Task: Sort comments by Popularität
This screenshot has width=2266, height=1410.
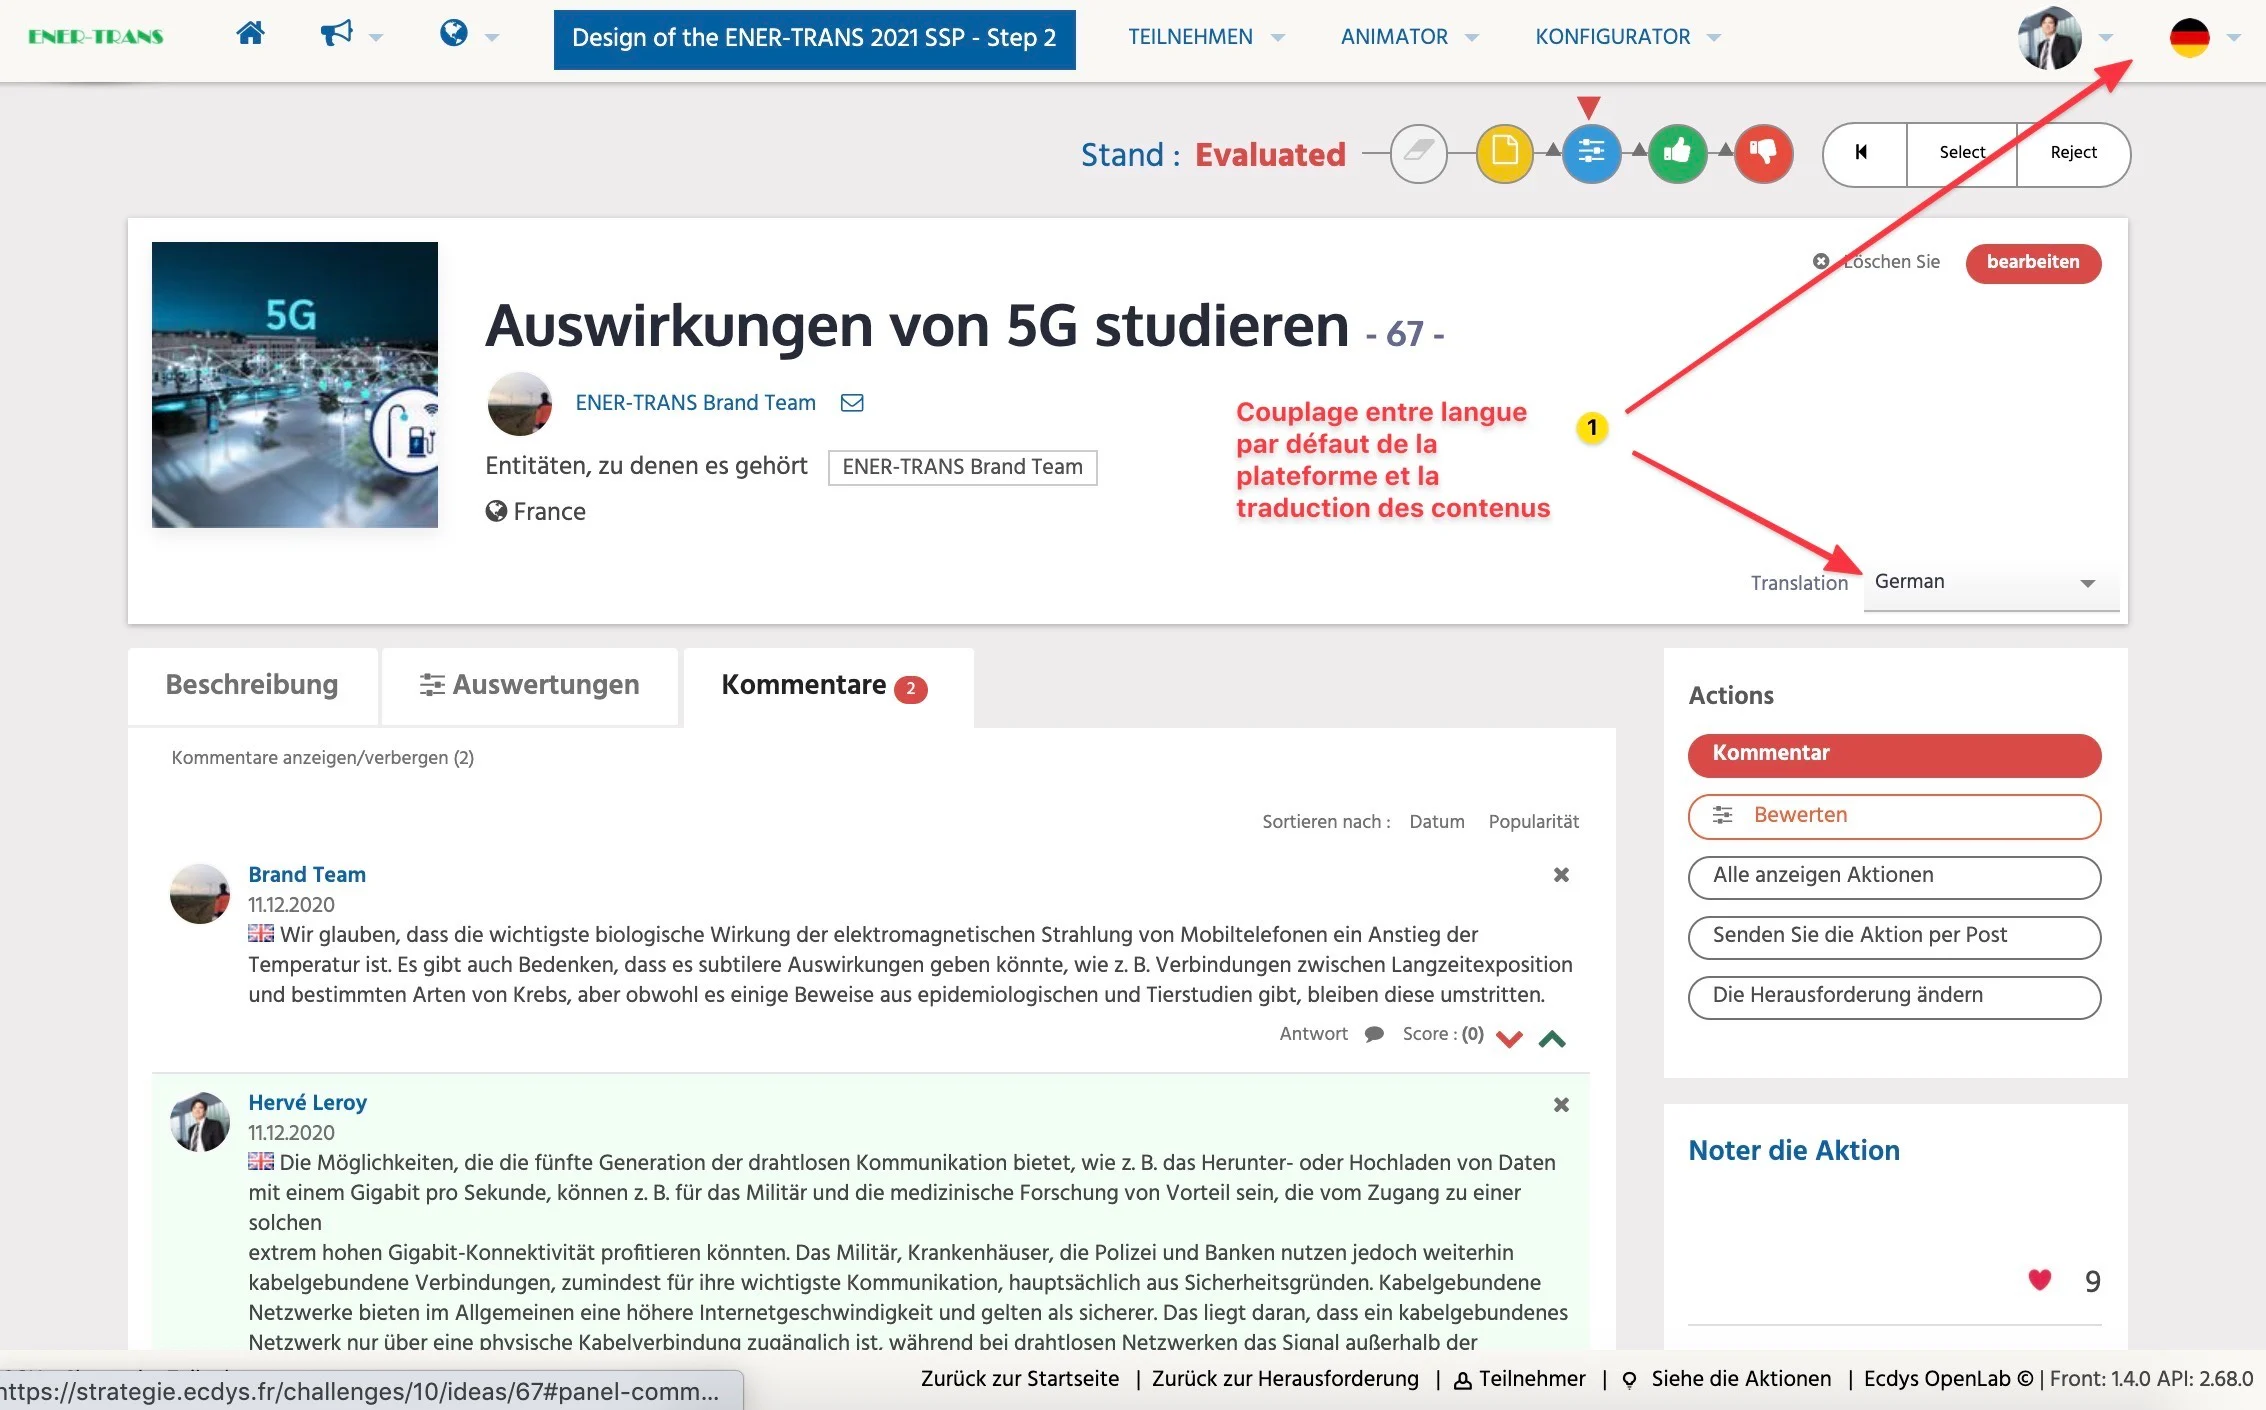Action: tap(1533, 822)
